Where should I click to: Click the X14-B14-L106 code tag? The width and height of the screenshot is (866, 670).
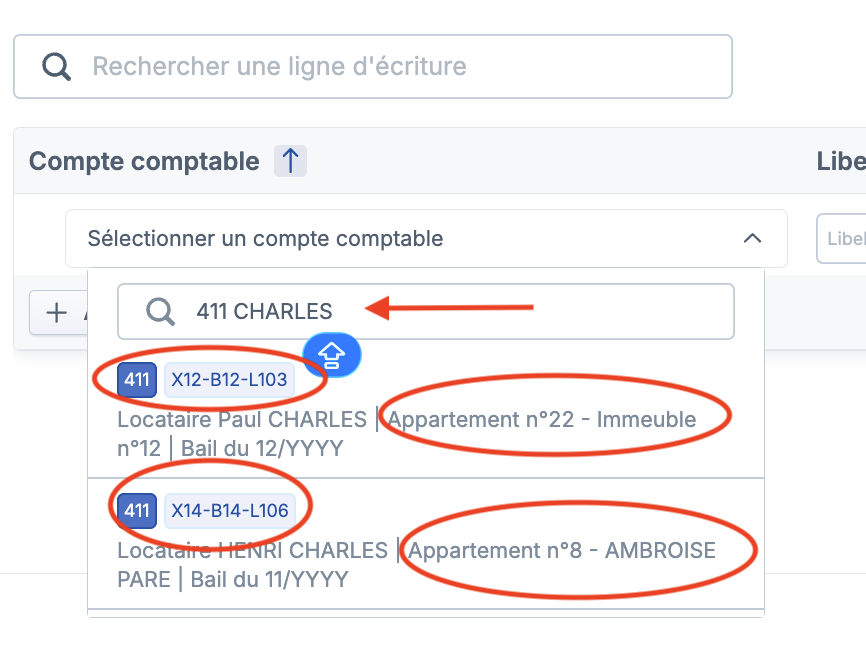(230, 511)
